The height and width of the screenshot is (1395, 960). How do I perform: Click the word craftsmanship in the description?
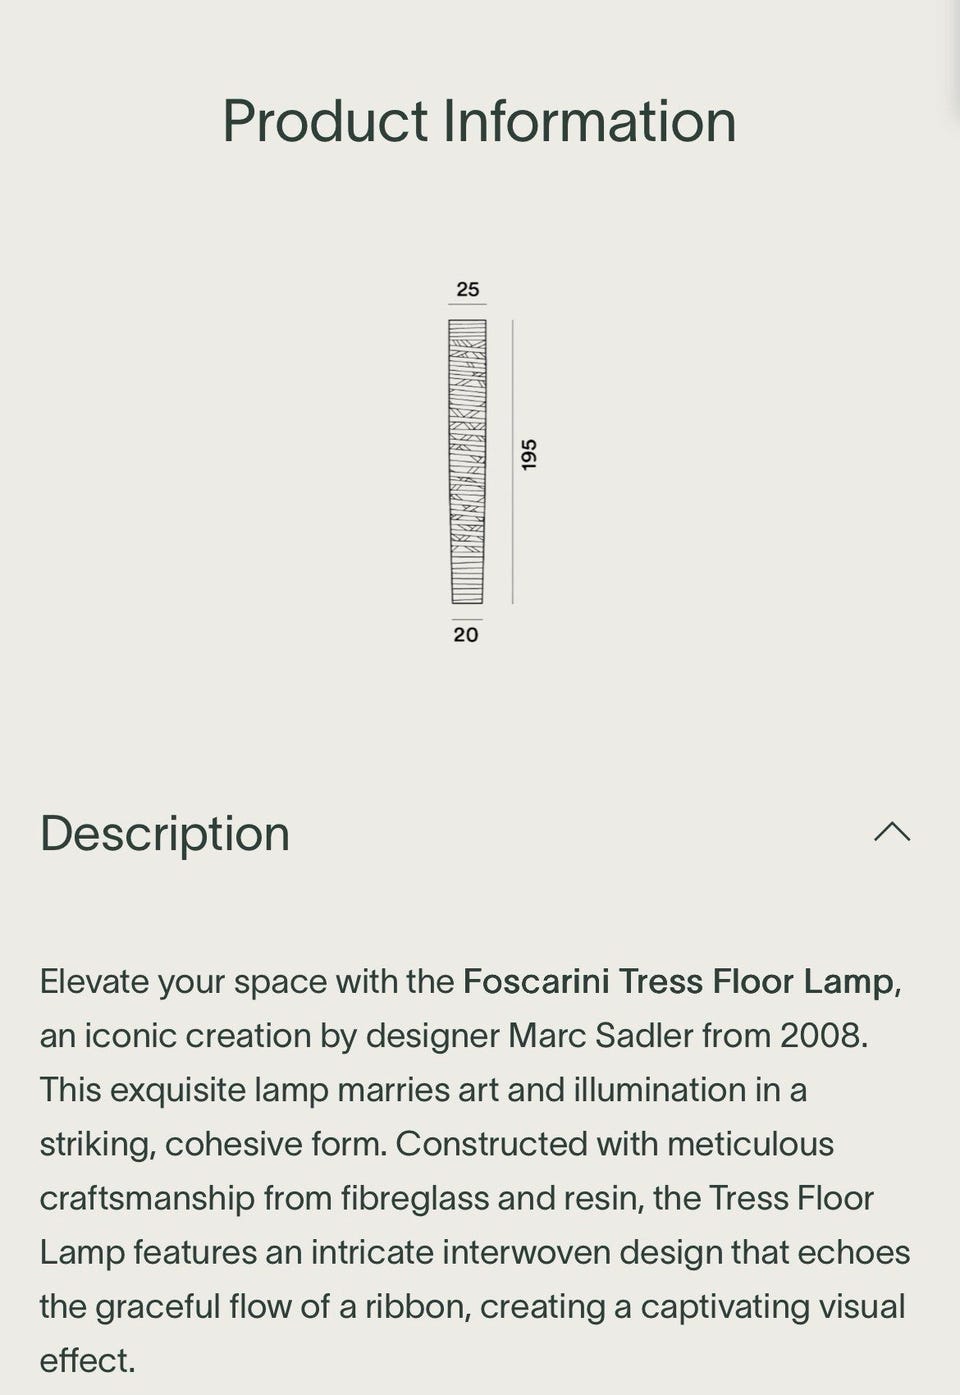point(147,1198)
